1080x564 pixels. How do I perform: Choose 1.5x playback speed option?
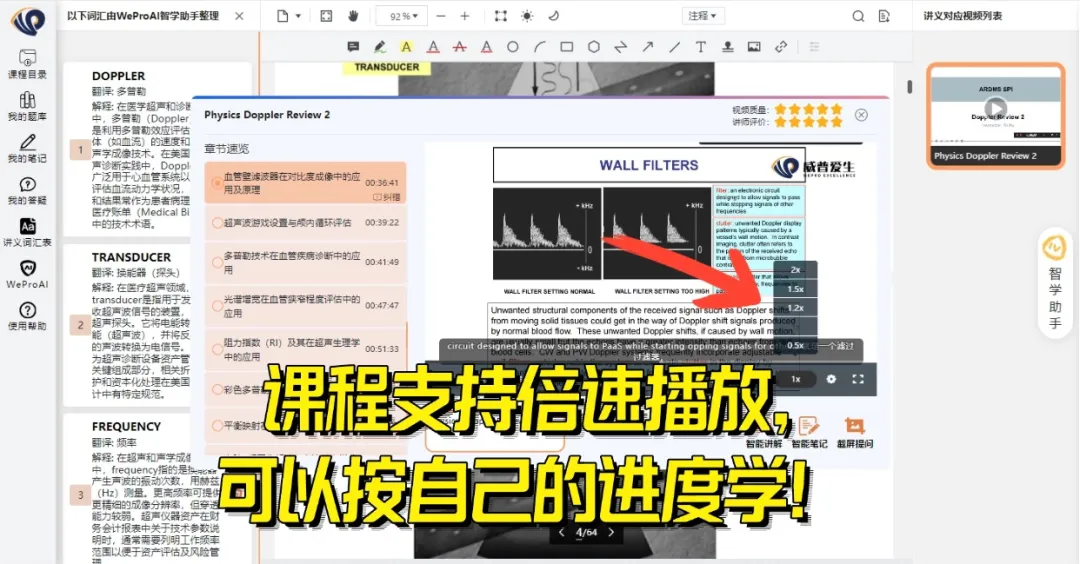[x=795, y=289]
